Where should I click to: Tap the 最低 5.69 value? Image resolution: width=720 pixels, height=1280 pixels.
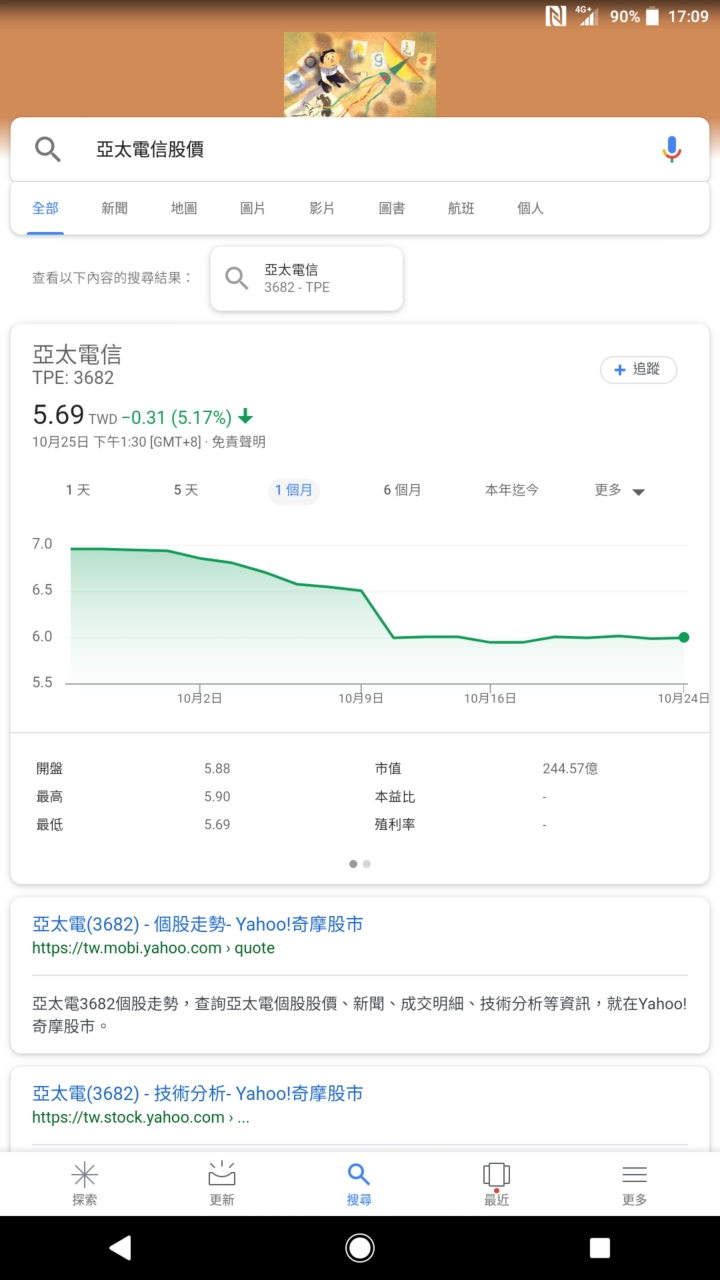(x=217, y=824)
